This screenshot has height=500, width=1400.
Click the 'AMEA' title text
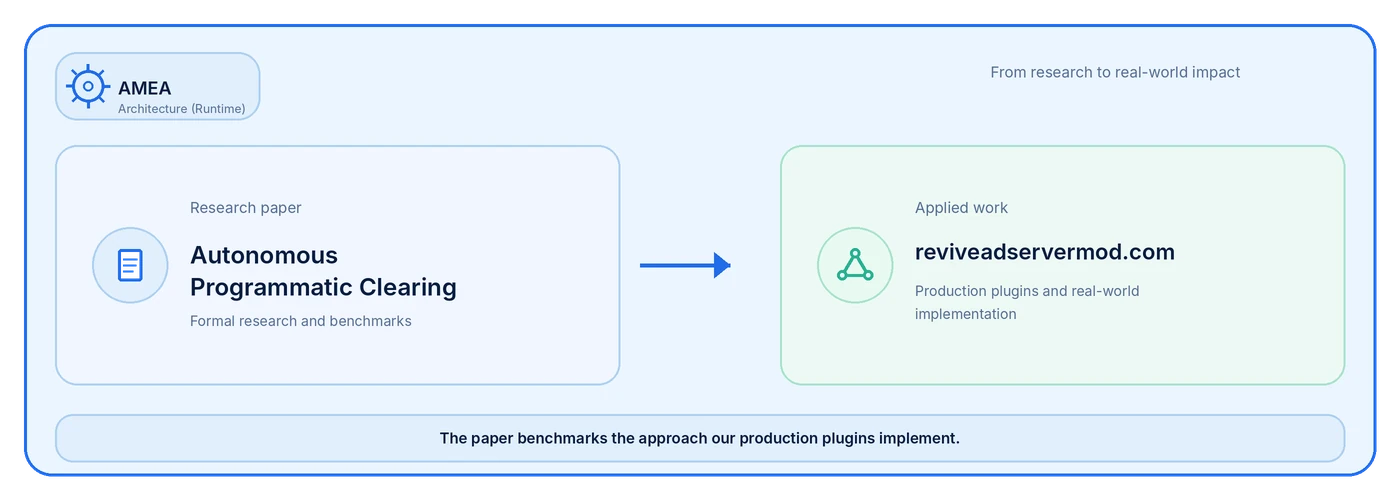coord(145,88)
